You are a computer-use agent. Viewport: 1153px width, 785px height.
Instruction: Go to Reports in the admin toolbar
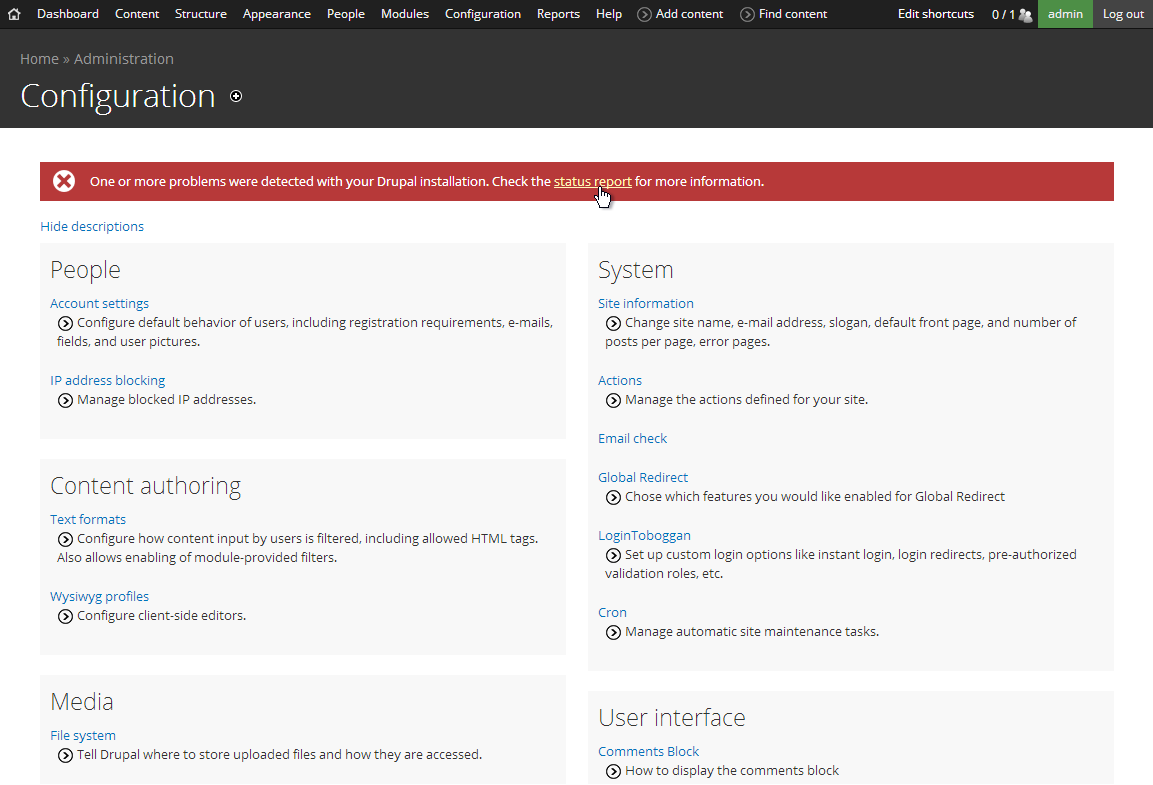[x=558, y=14]
